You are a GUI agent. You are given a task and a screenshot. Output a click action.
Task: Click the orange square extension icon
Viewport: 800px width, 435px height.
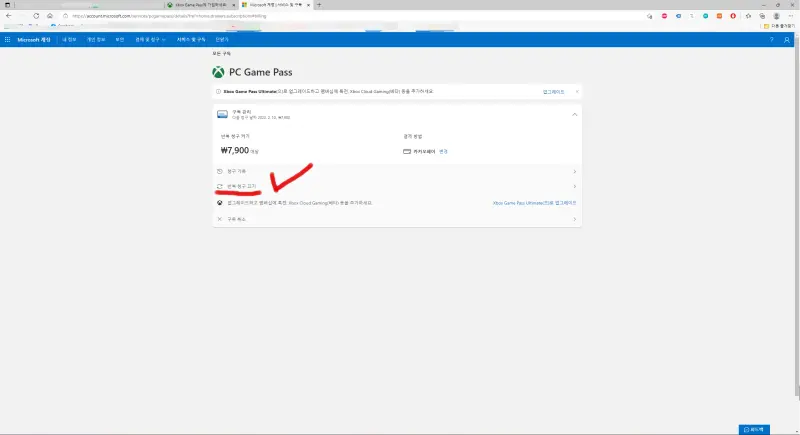pos(719,16)
